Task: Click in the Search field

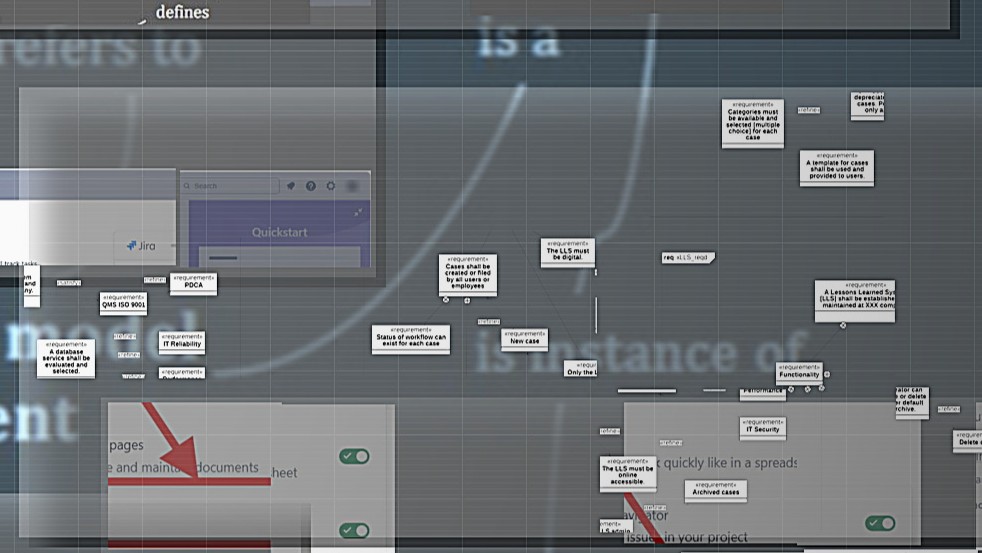Action: [230, 186]
